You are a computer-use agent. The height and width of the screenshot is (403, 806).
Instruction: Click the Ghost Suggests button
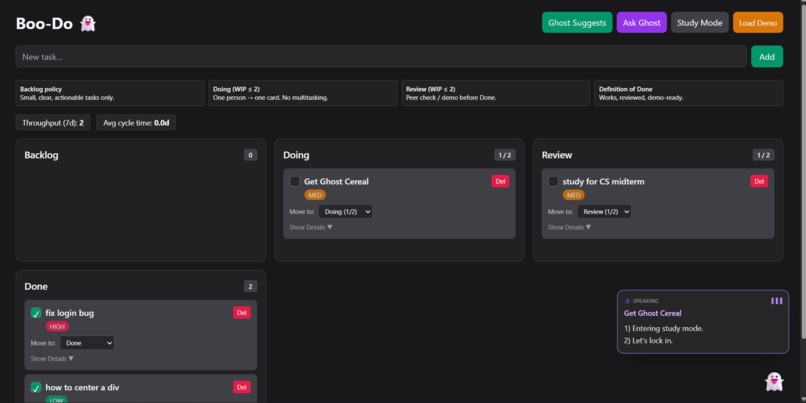click(x=577, y=23)
